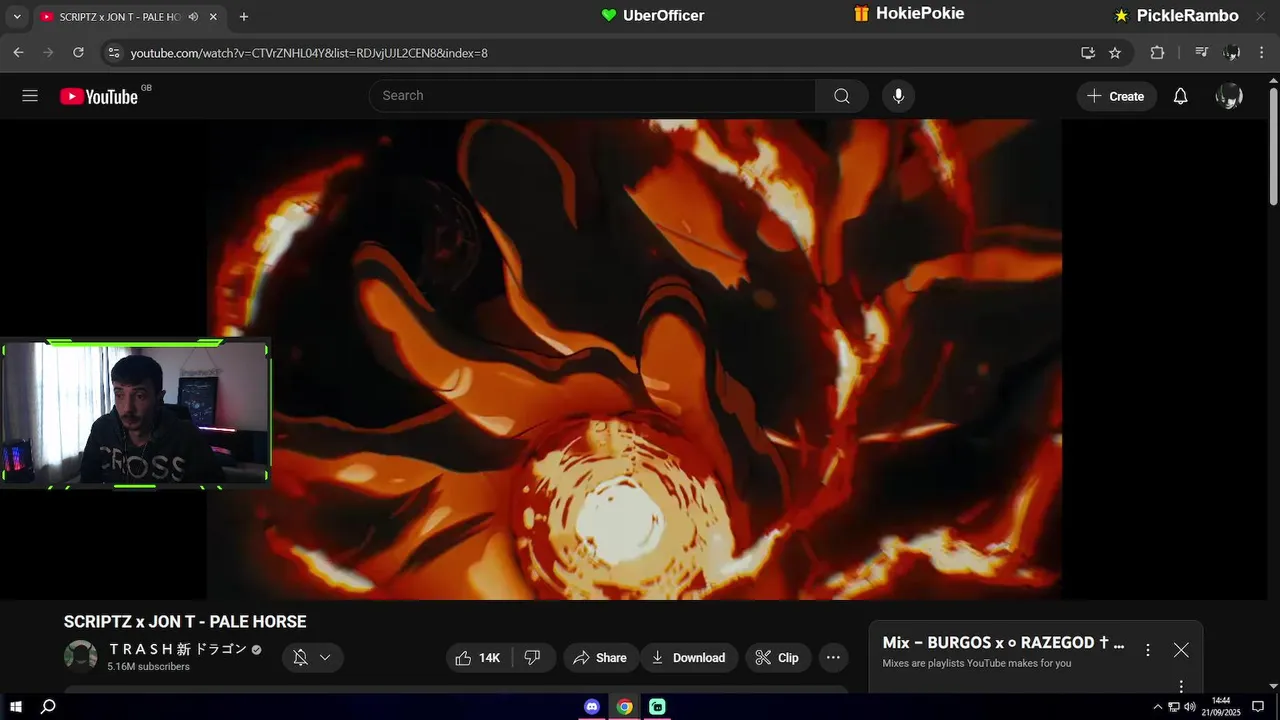This screenshot has width=1280, height=720.
Task: Open a new browser tab
Action: coord(244,17)
